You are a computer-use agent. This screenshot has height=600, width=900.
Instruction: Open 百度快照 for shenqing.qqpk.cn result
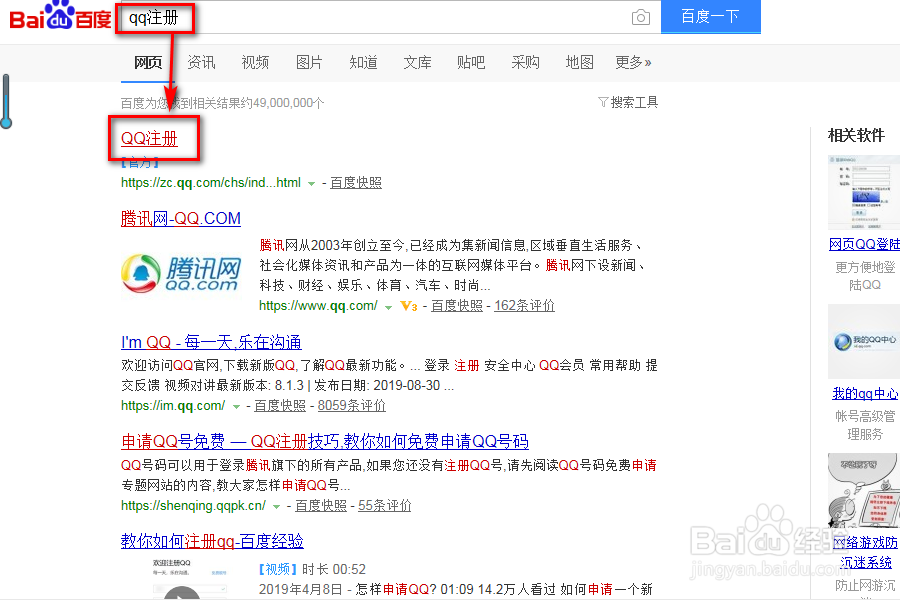click(x=321, y=505)
